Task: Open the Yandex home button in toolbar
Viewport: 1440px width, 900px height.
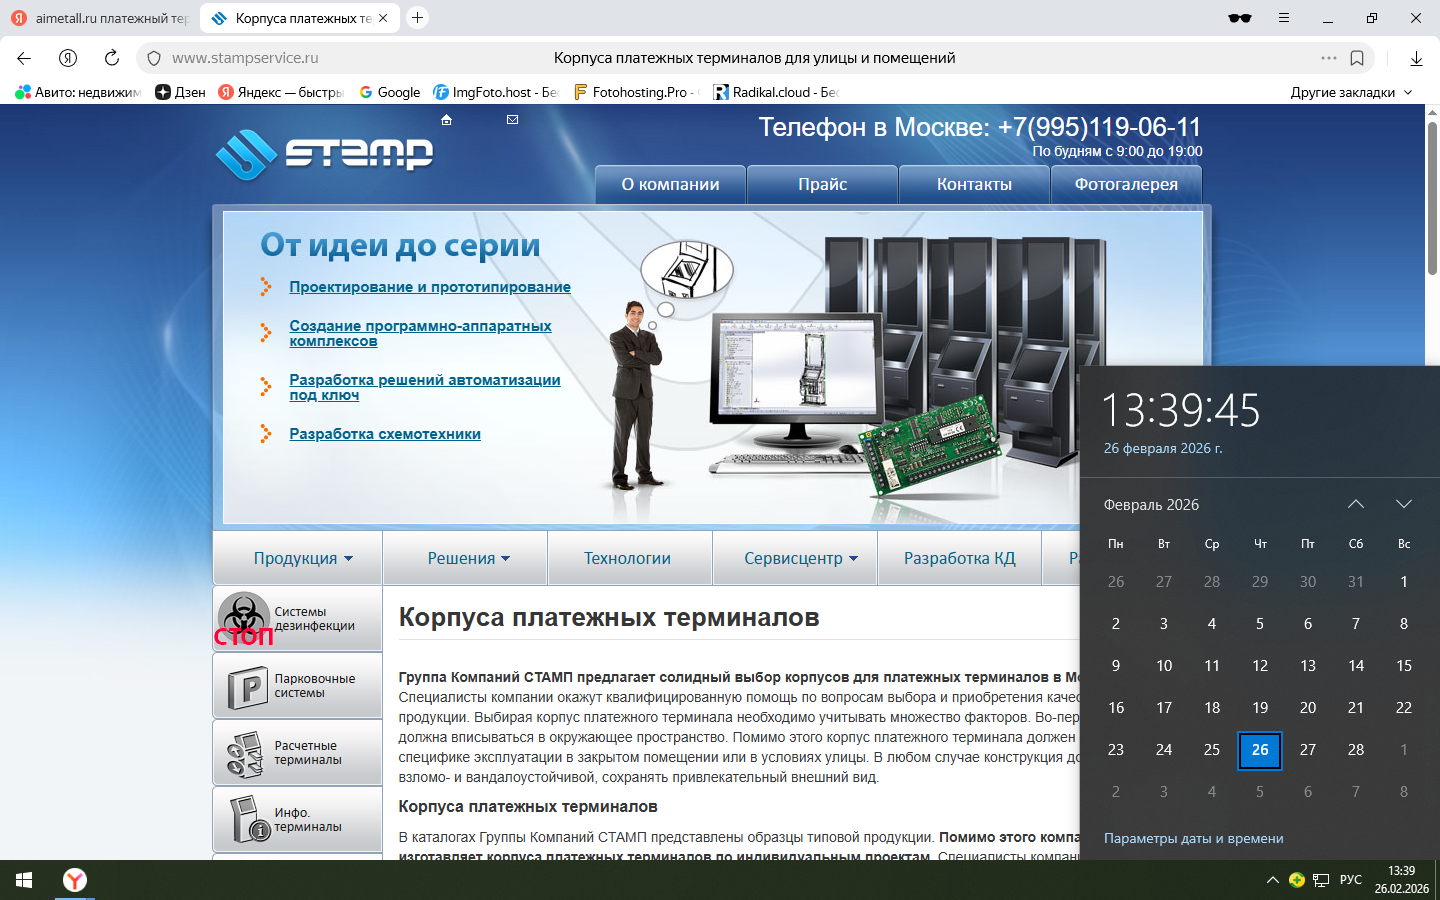Action: coord(68,58)
